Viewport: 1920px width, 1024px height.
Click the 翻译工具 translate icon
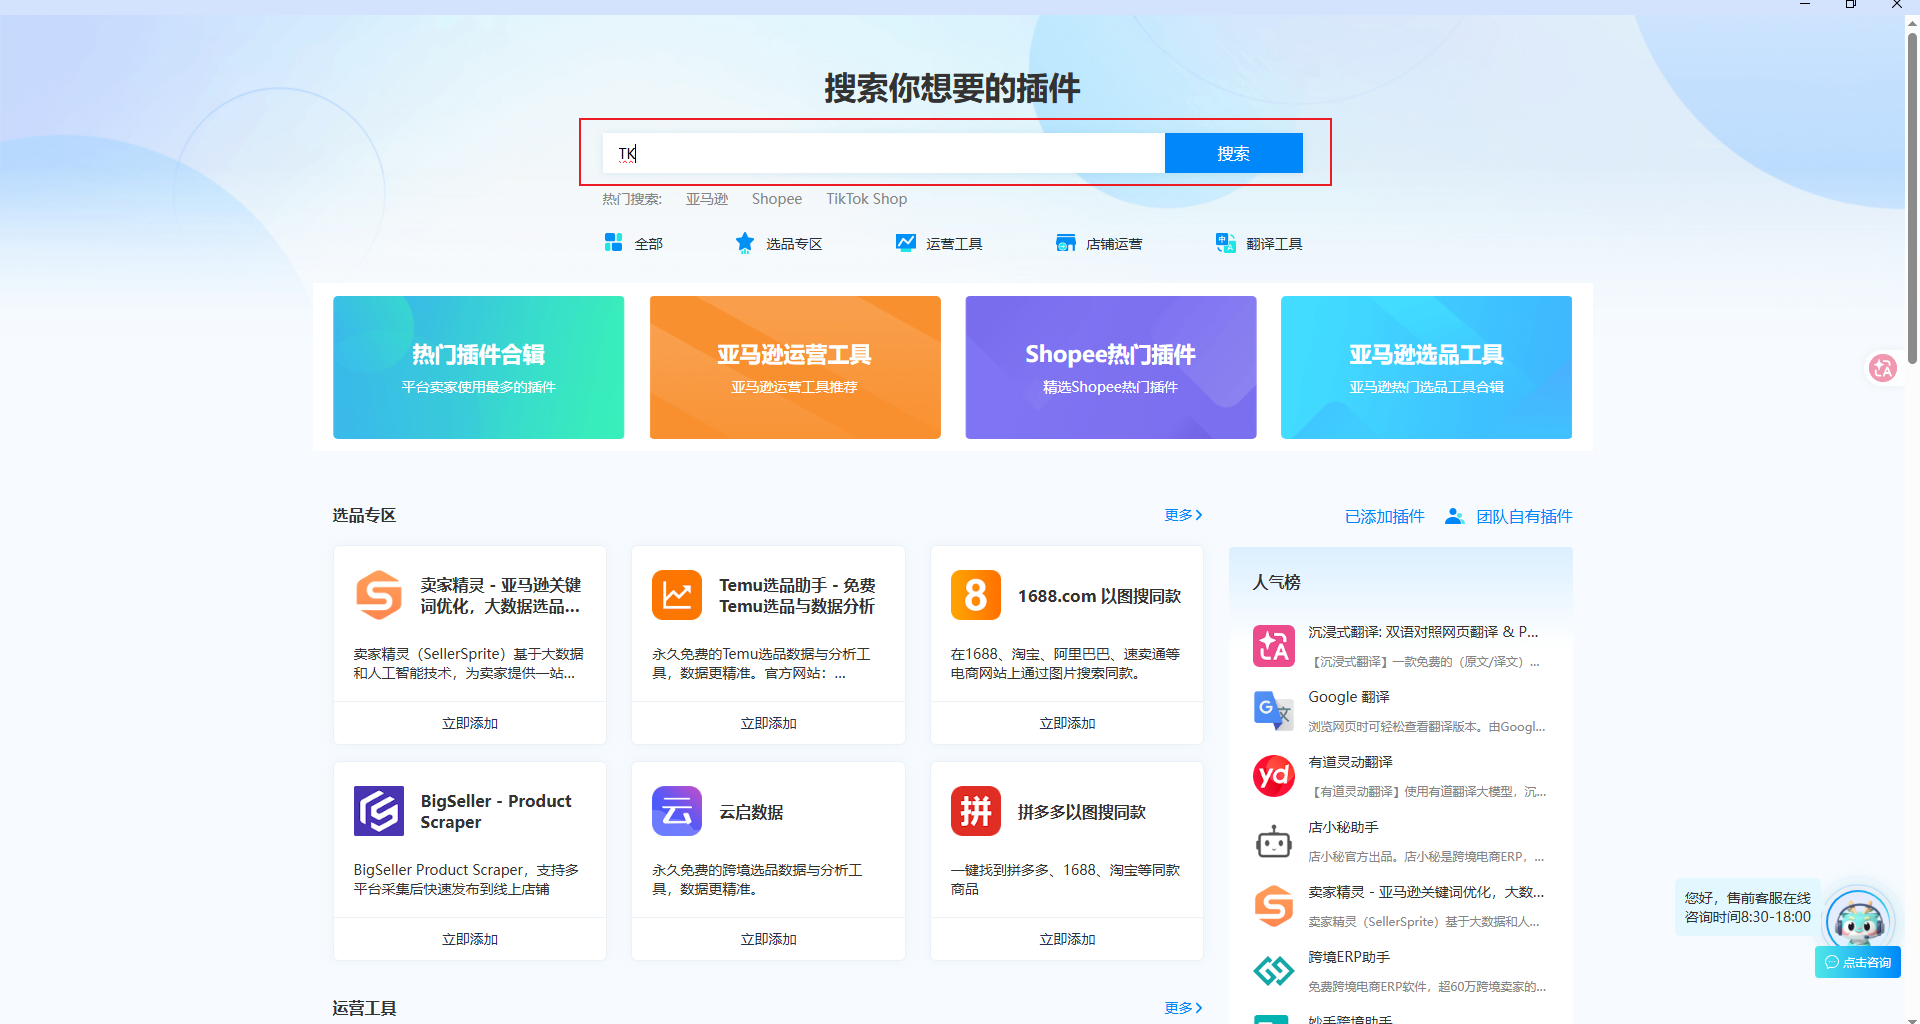[x=1226, y=243]
